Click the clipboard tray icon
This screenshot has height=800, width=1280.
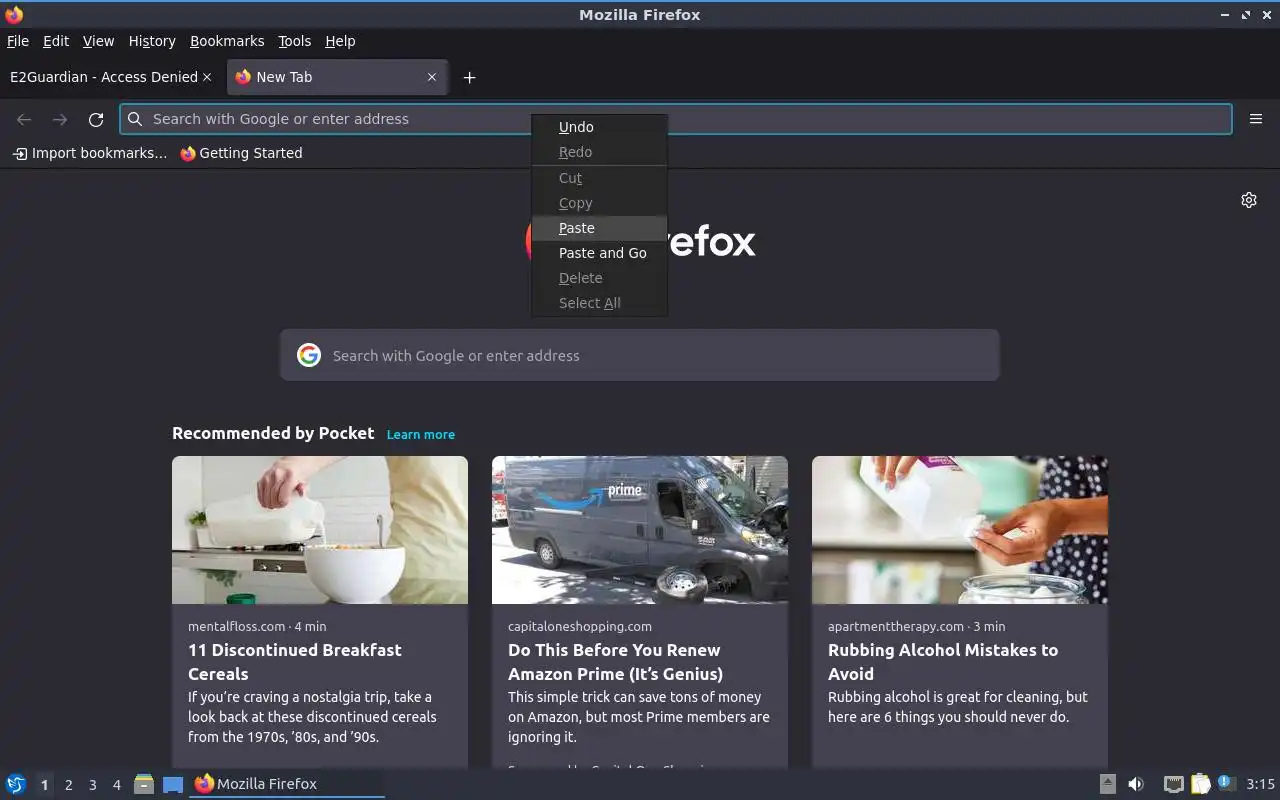click(x=1201, y=784)
